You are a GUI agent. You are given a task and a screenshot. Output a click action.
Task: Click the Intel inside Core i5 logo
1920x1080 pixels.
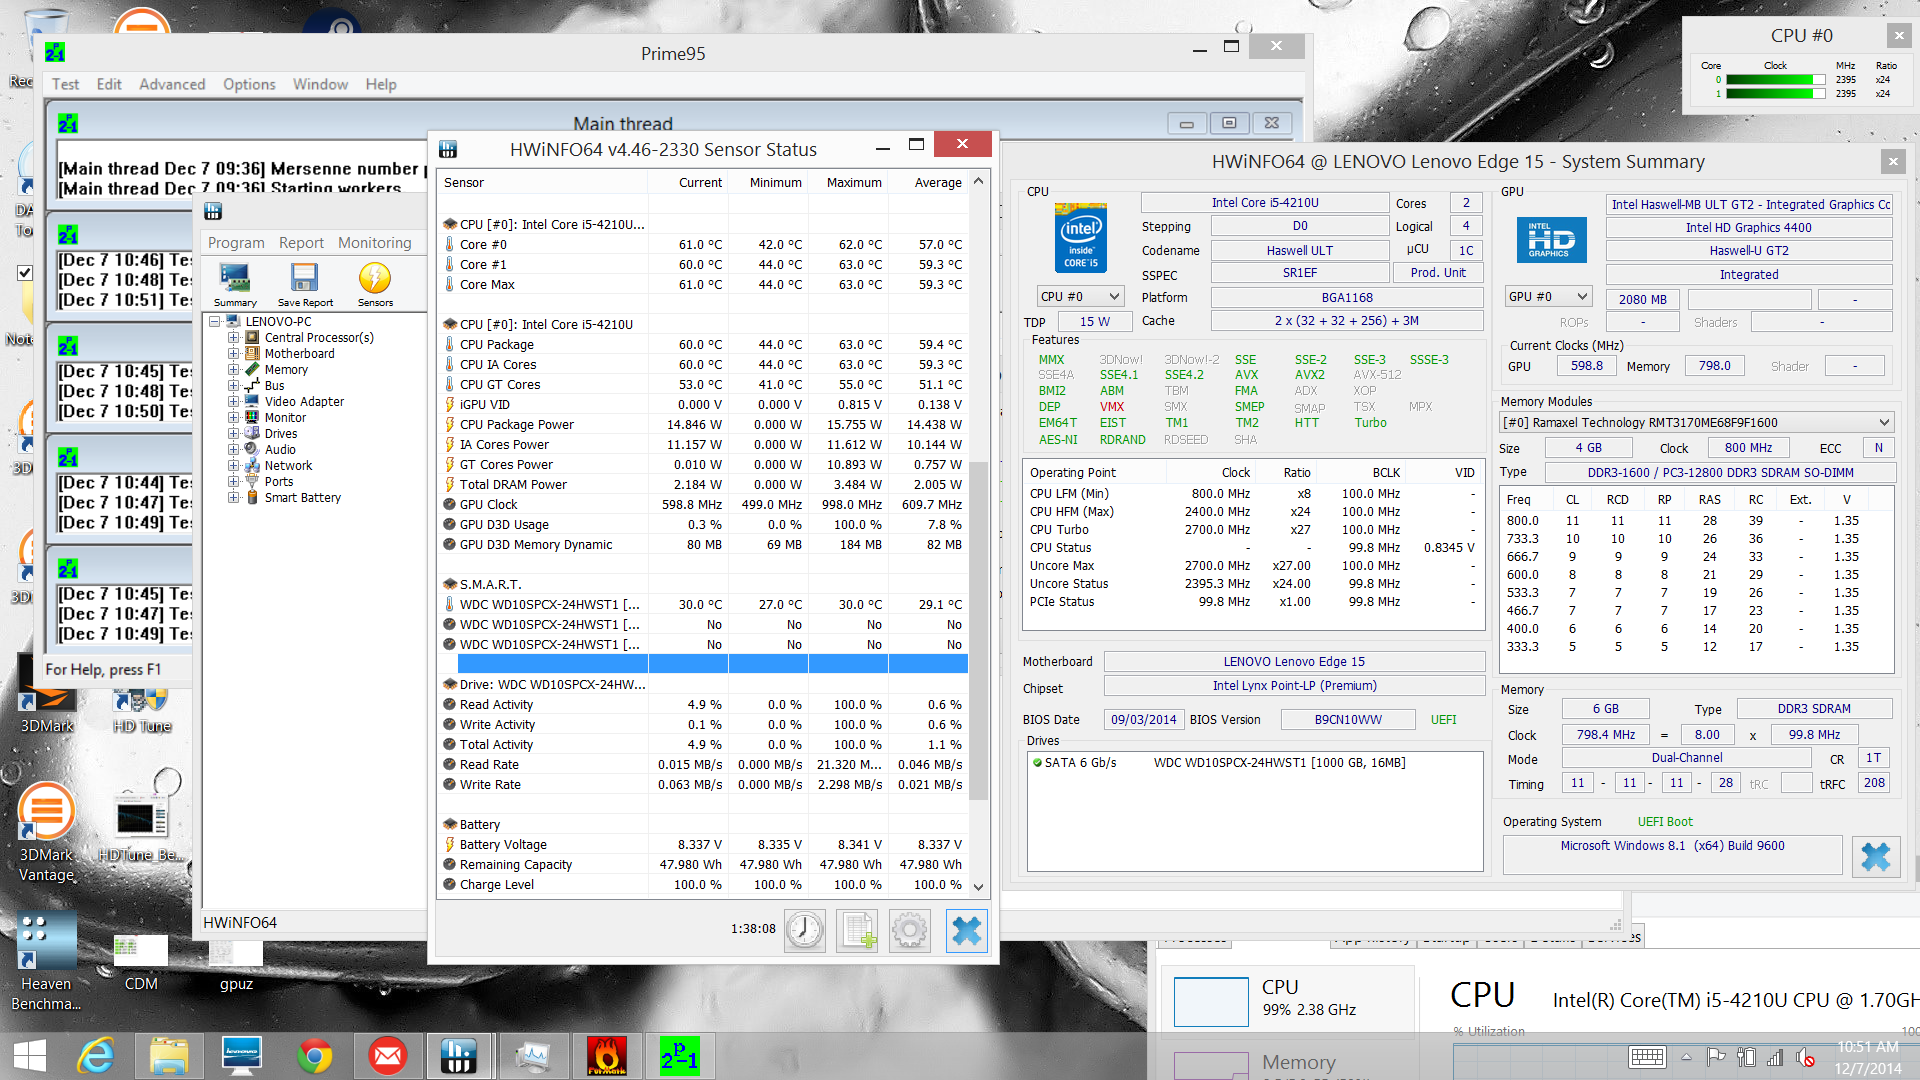[x=1081, y=237]
